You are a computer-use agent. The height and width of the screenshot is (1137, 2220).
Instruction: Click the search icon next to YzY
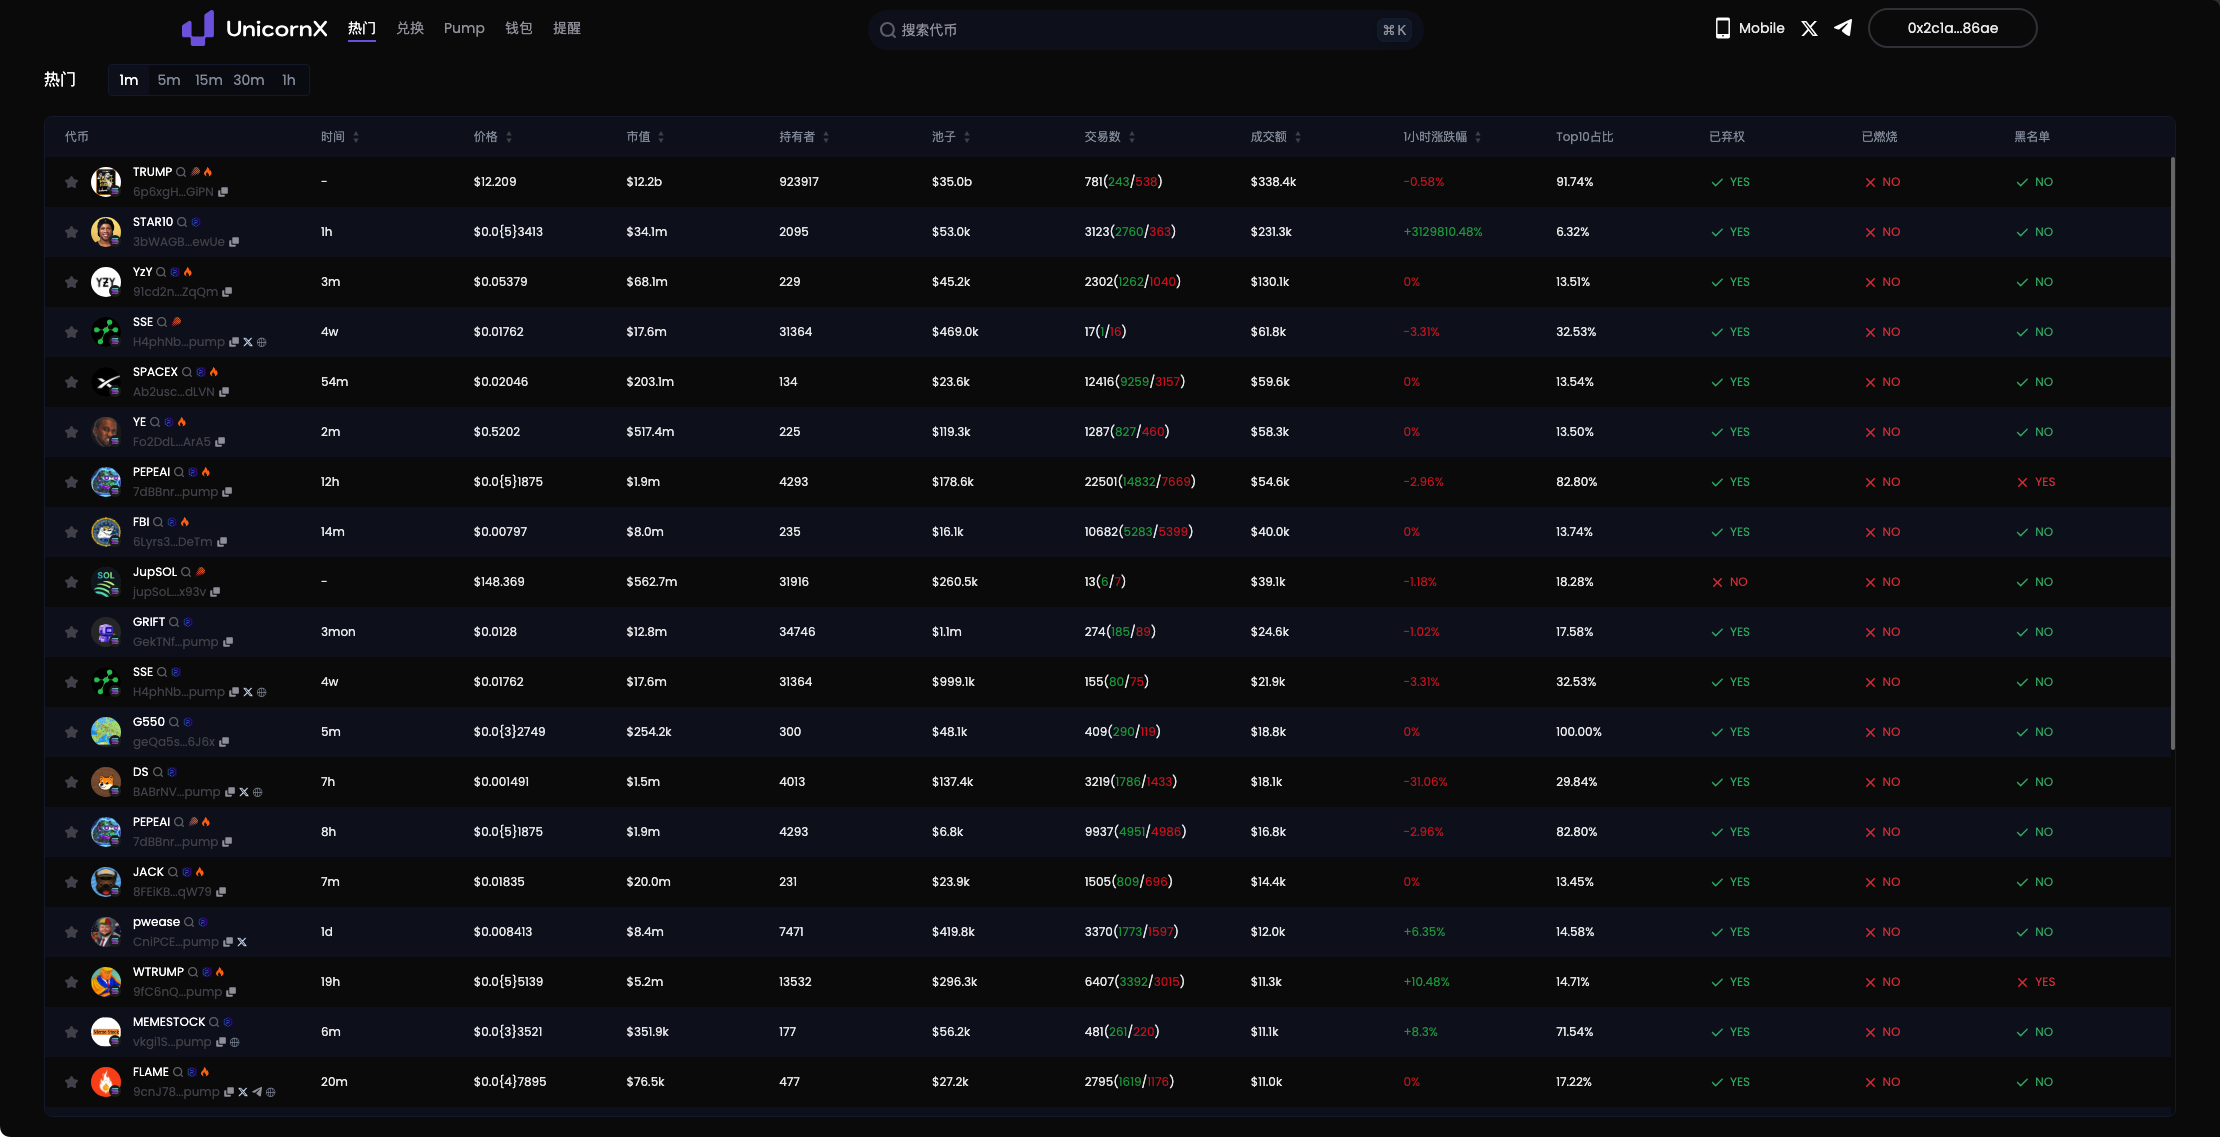161,272
